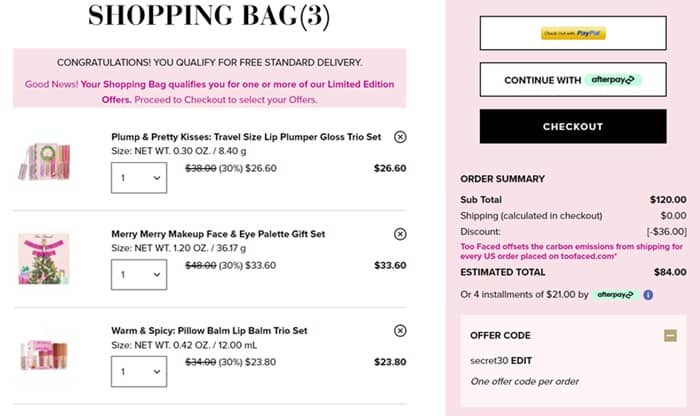Click the carbon emissions offset notice
700x416 pixels.
571,251
